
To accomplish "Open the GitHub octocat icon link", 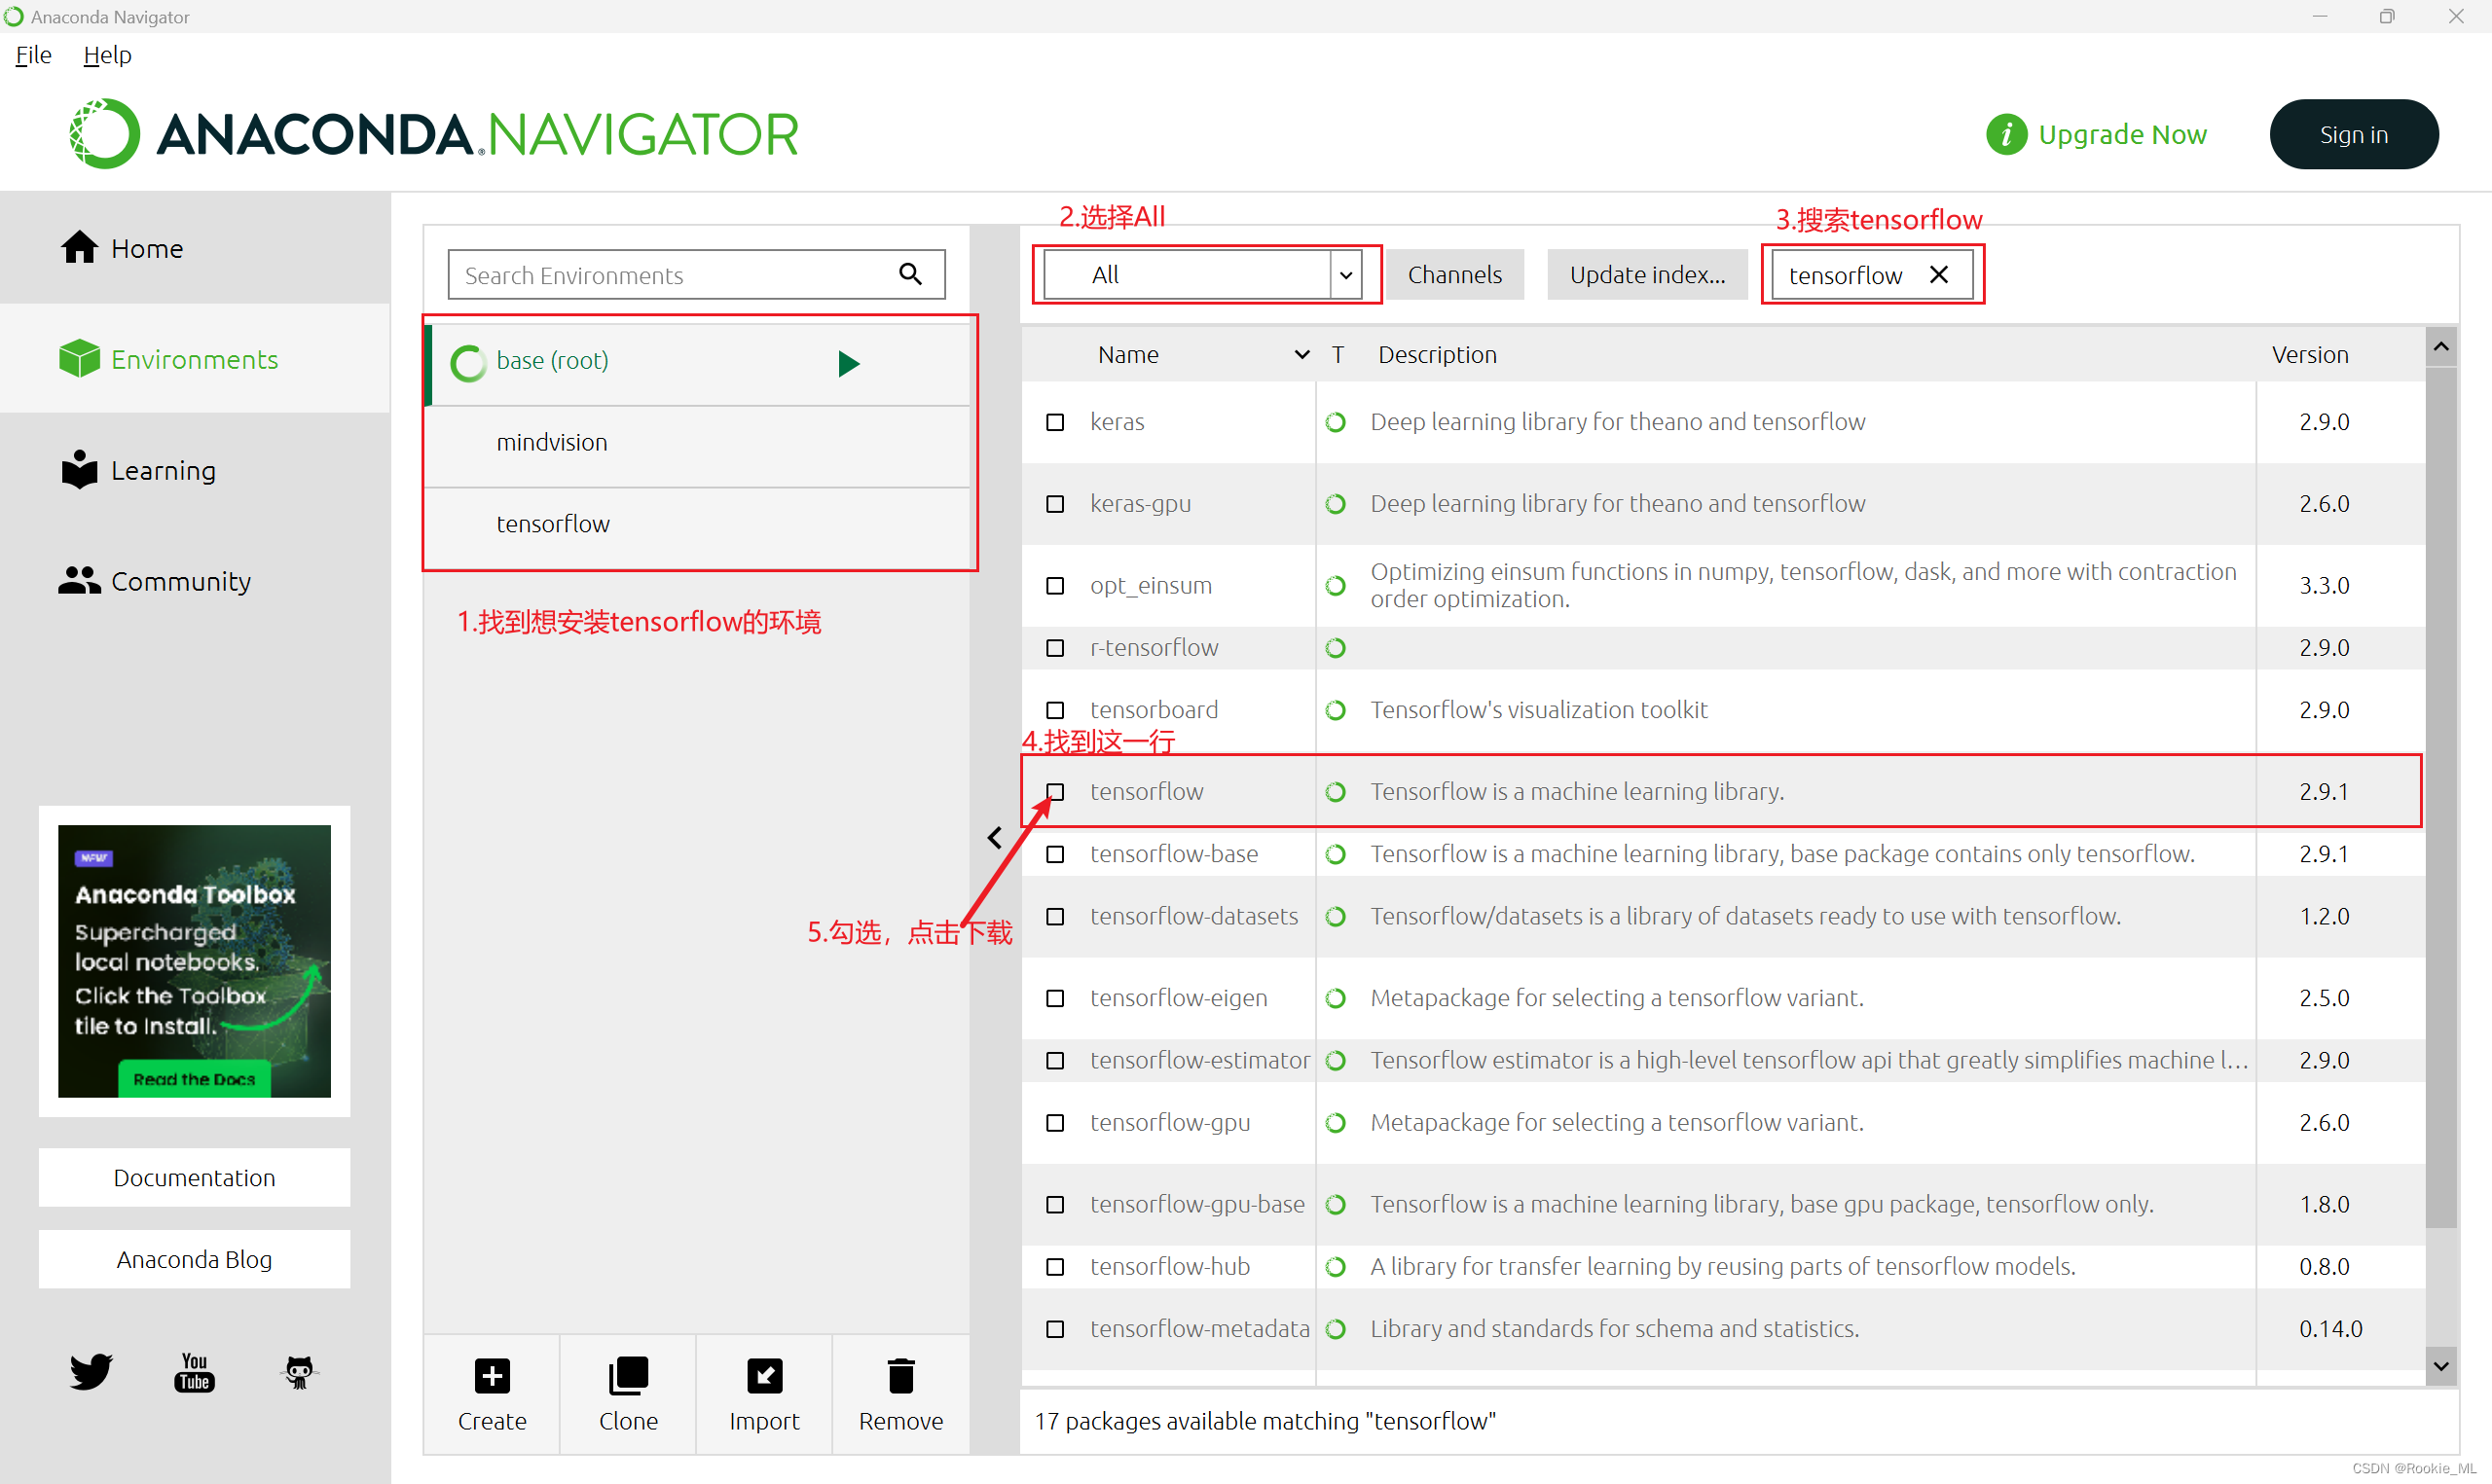I will click(x=298, y=1372).
